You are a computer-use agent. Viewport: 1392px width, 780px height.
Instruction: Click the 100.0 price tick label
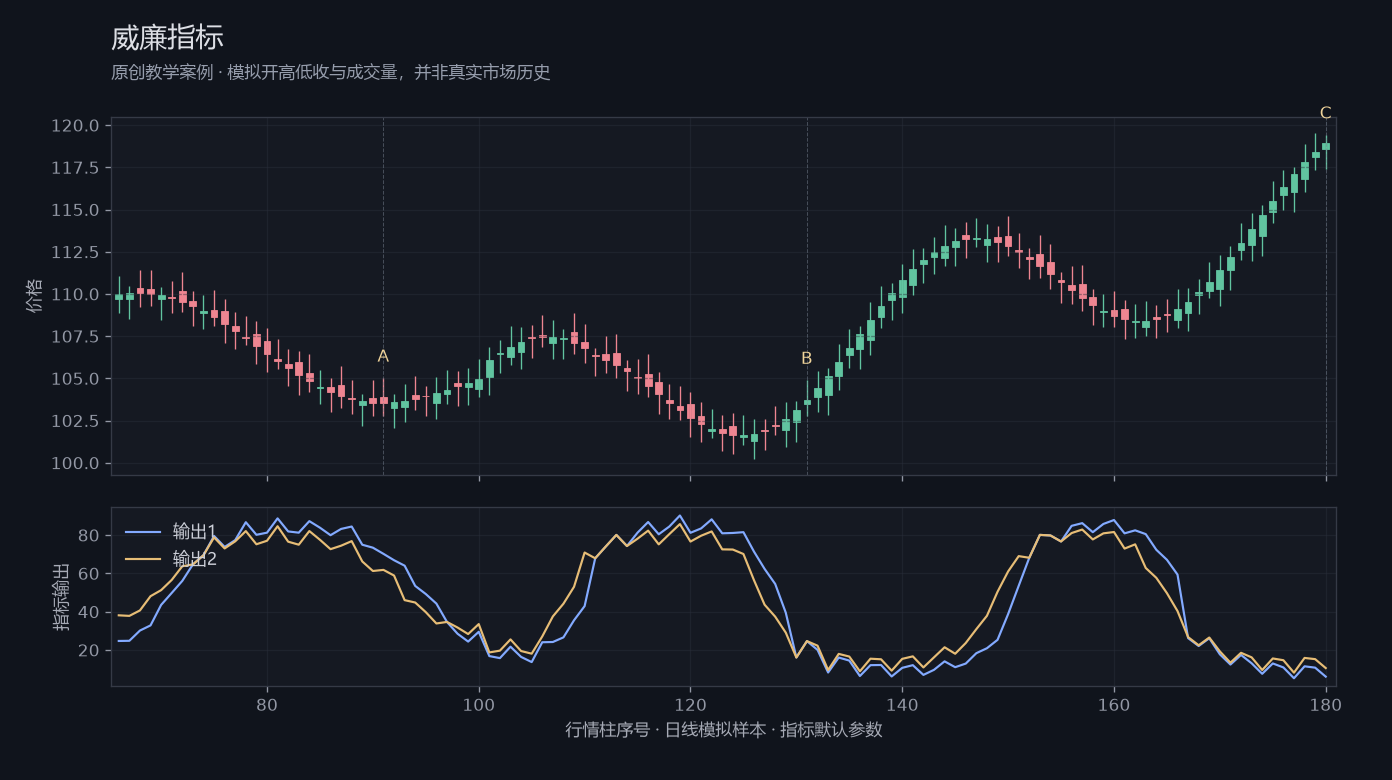coord(76,463)
